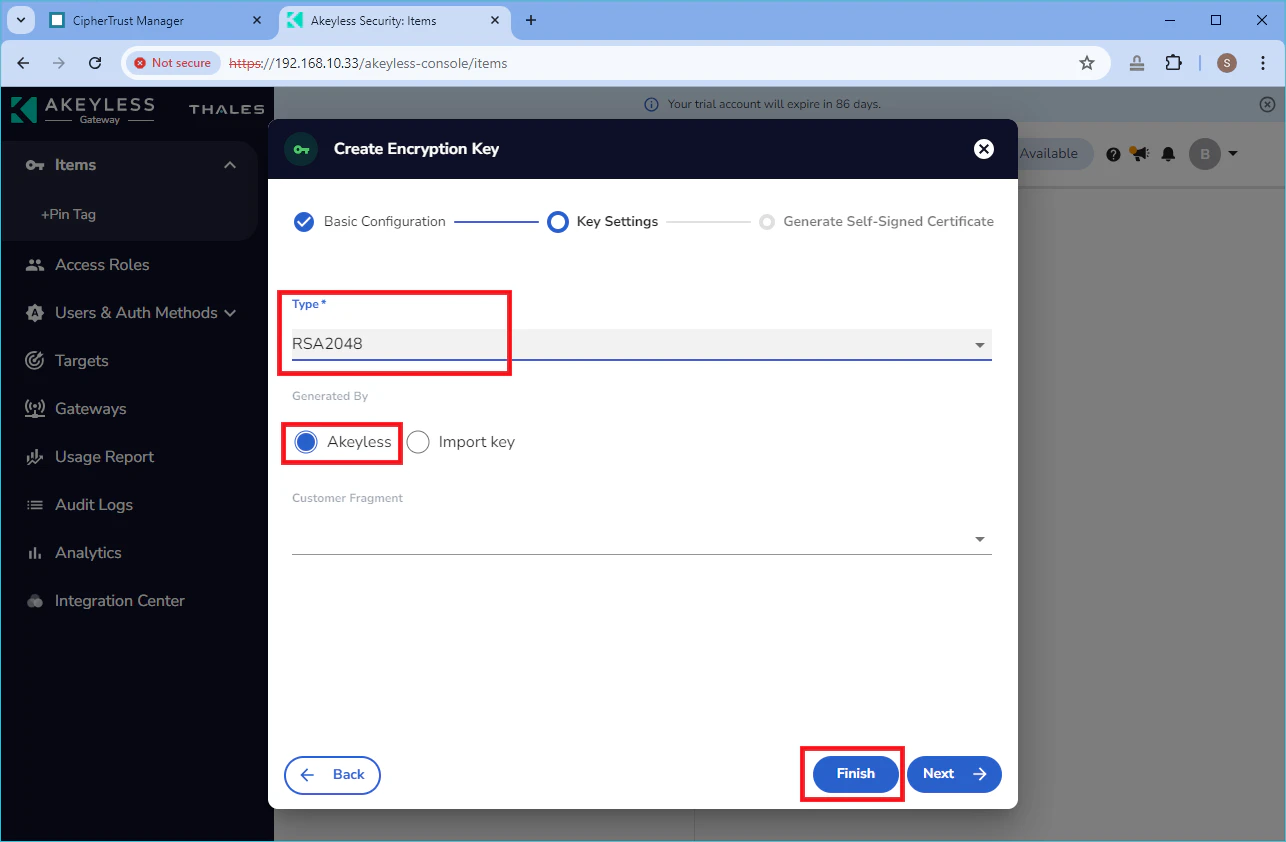Click the +Pin Tag link
The image size is (1286, 842).
pos(68,214)
